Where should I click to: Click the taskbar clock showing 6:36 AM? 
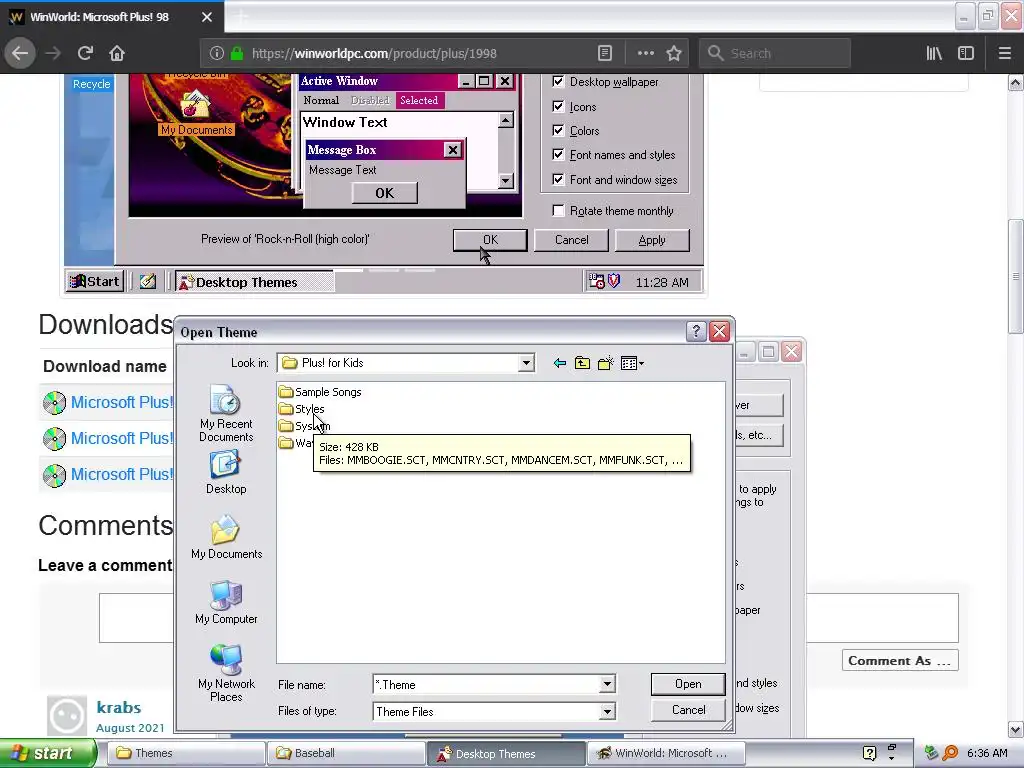(987, 753)
